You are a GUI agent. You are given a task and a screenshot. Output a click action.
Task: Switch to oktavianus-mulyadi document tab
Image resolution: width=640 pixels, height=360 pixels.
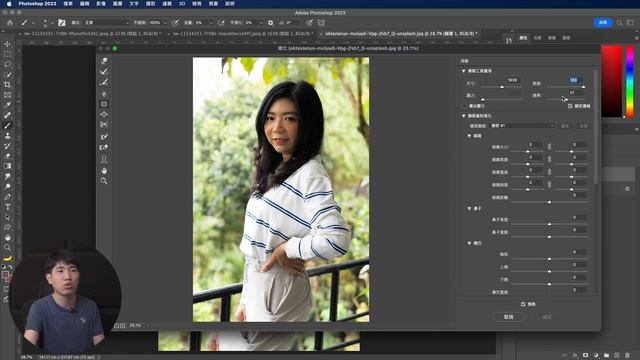399,34
